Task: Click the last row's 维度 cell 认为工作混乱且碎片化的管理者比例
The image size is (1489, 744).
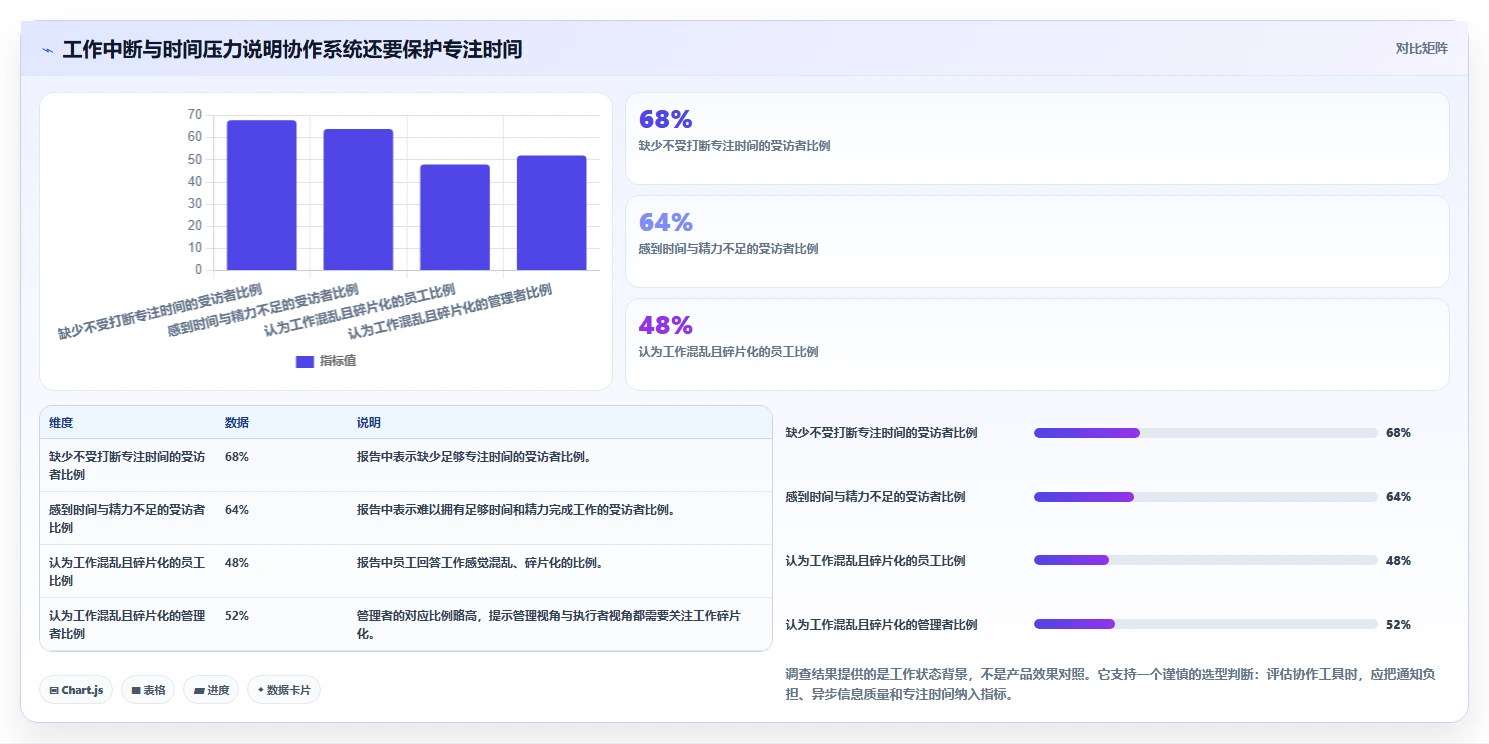Action: pos(127,625)
